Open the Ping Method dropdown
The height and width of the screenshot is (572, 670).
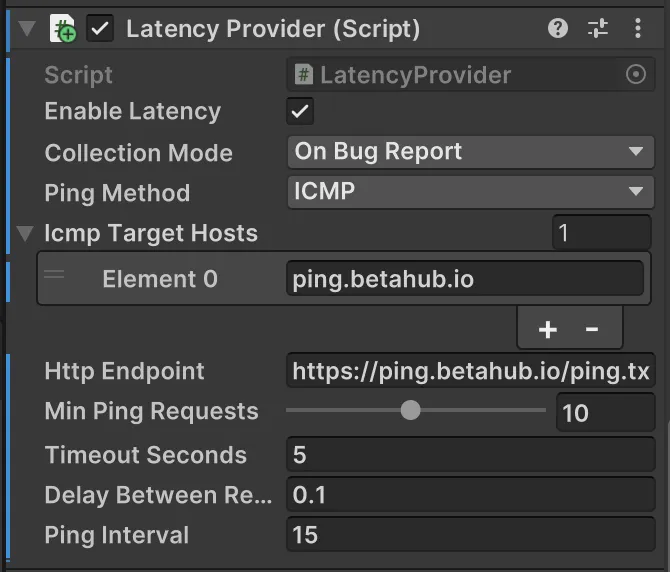470,192
